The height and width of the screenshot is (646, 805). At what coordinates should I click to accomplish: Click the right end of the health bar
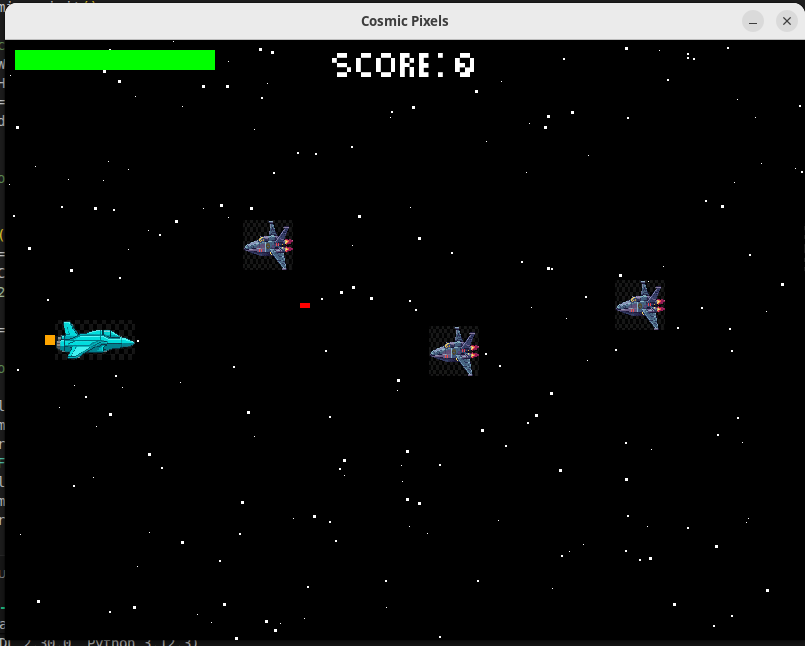(211, 60)
